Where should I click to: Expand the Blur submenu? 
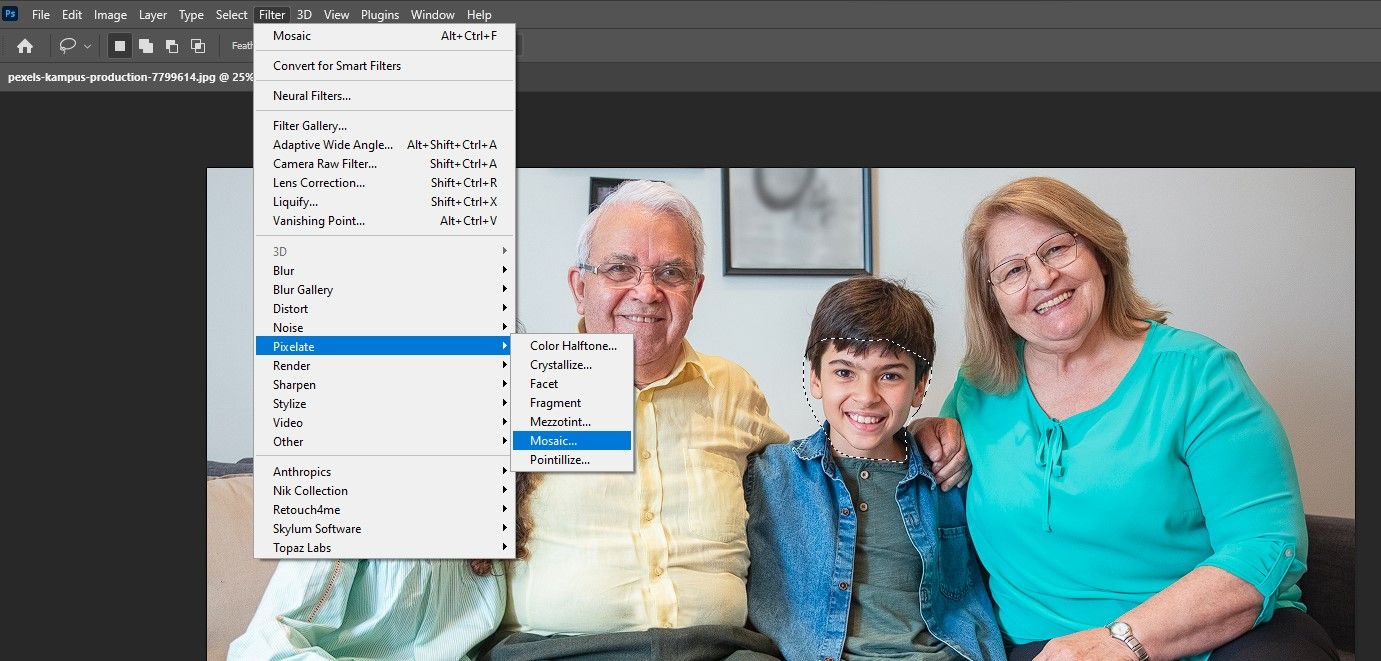coord(385,271)
